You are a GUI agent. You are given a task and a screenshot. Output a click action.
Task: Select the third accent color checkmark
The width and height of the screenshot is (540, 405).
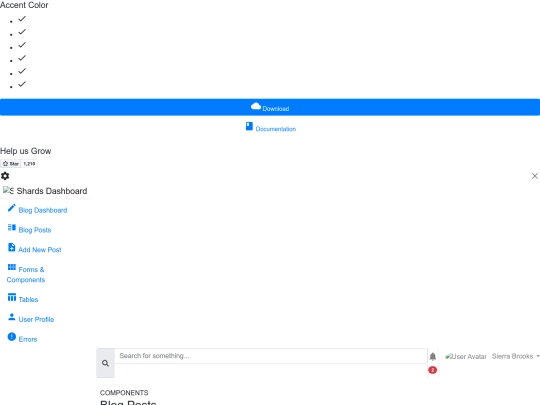(22, 45)
